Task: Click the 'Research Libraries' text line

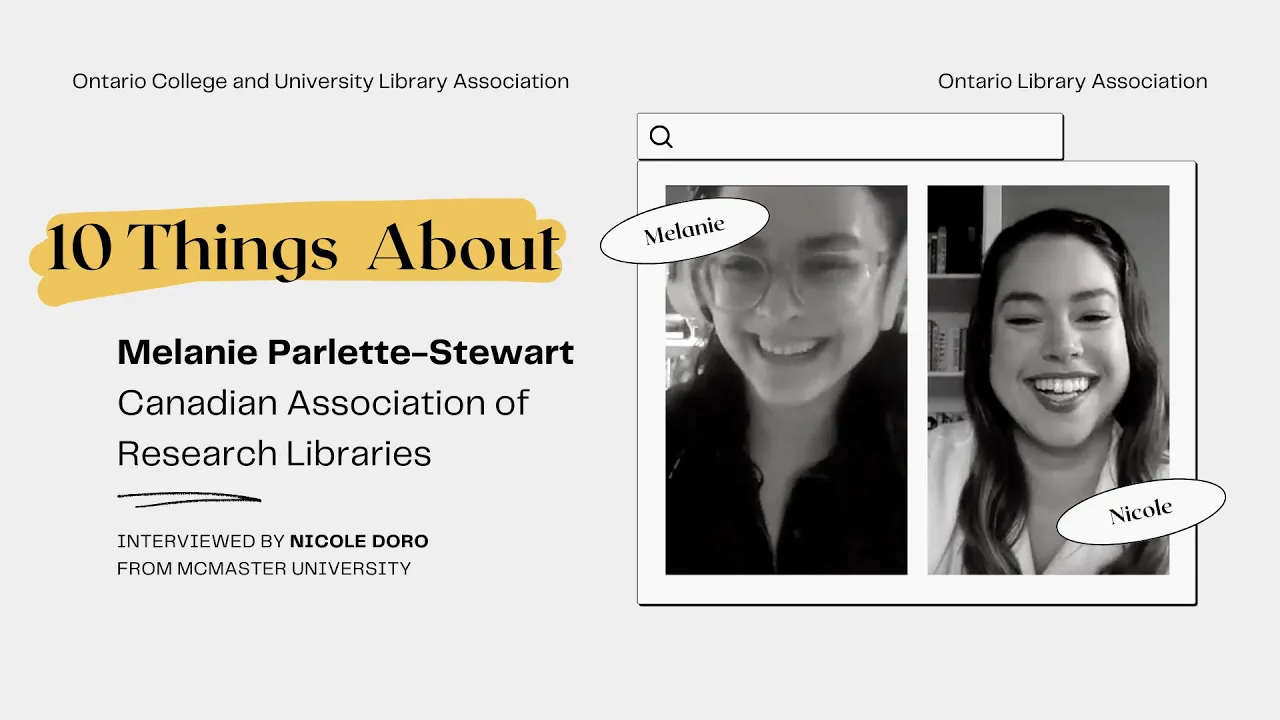Action: click(274, 453)
